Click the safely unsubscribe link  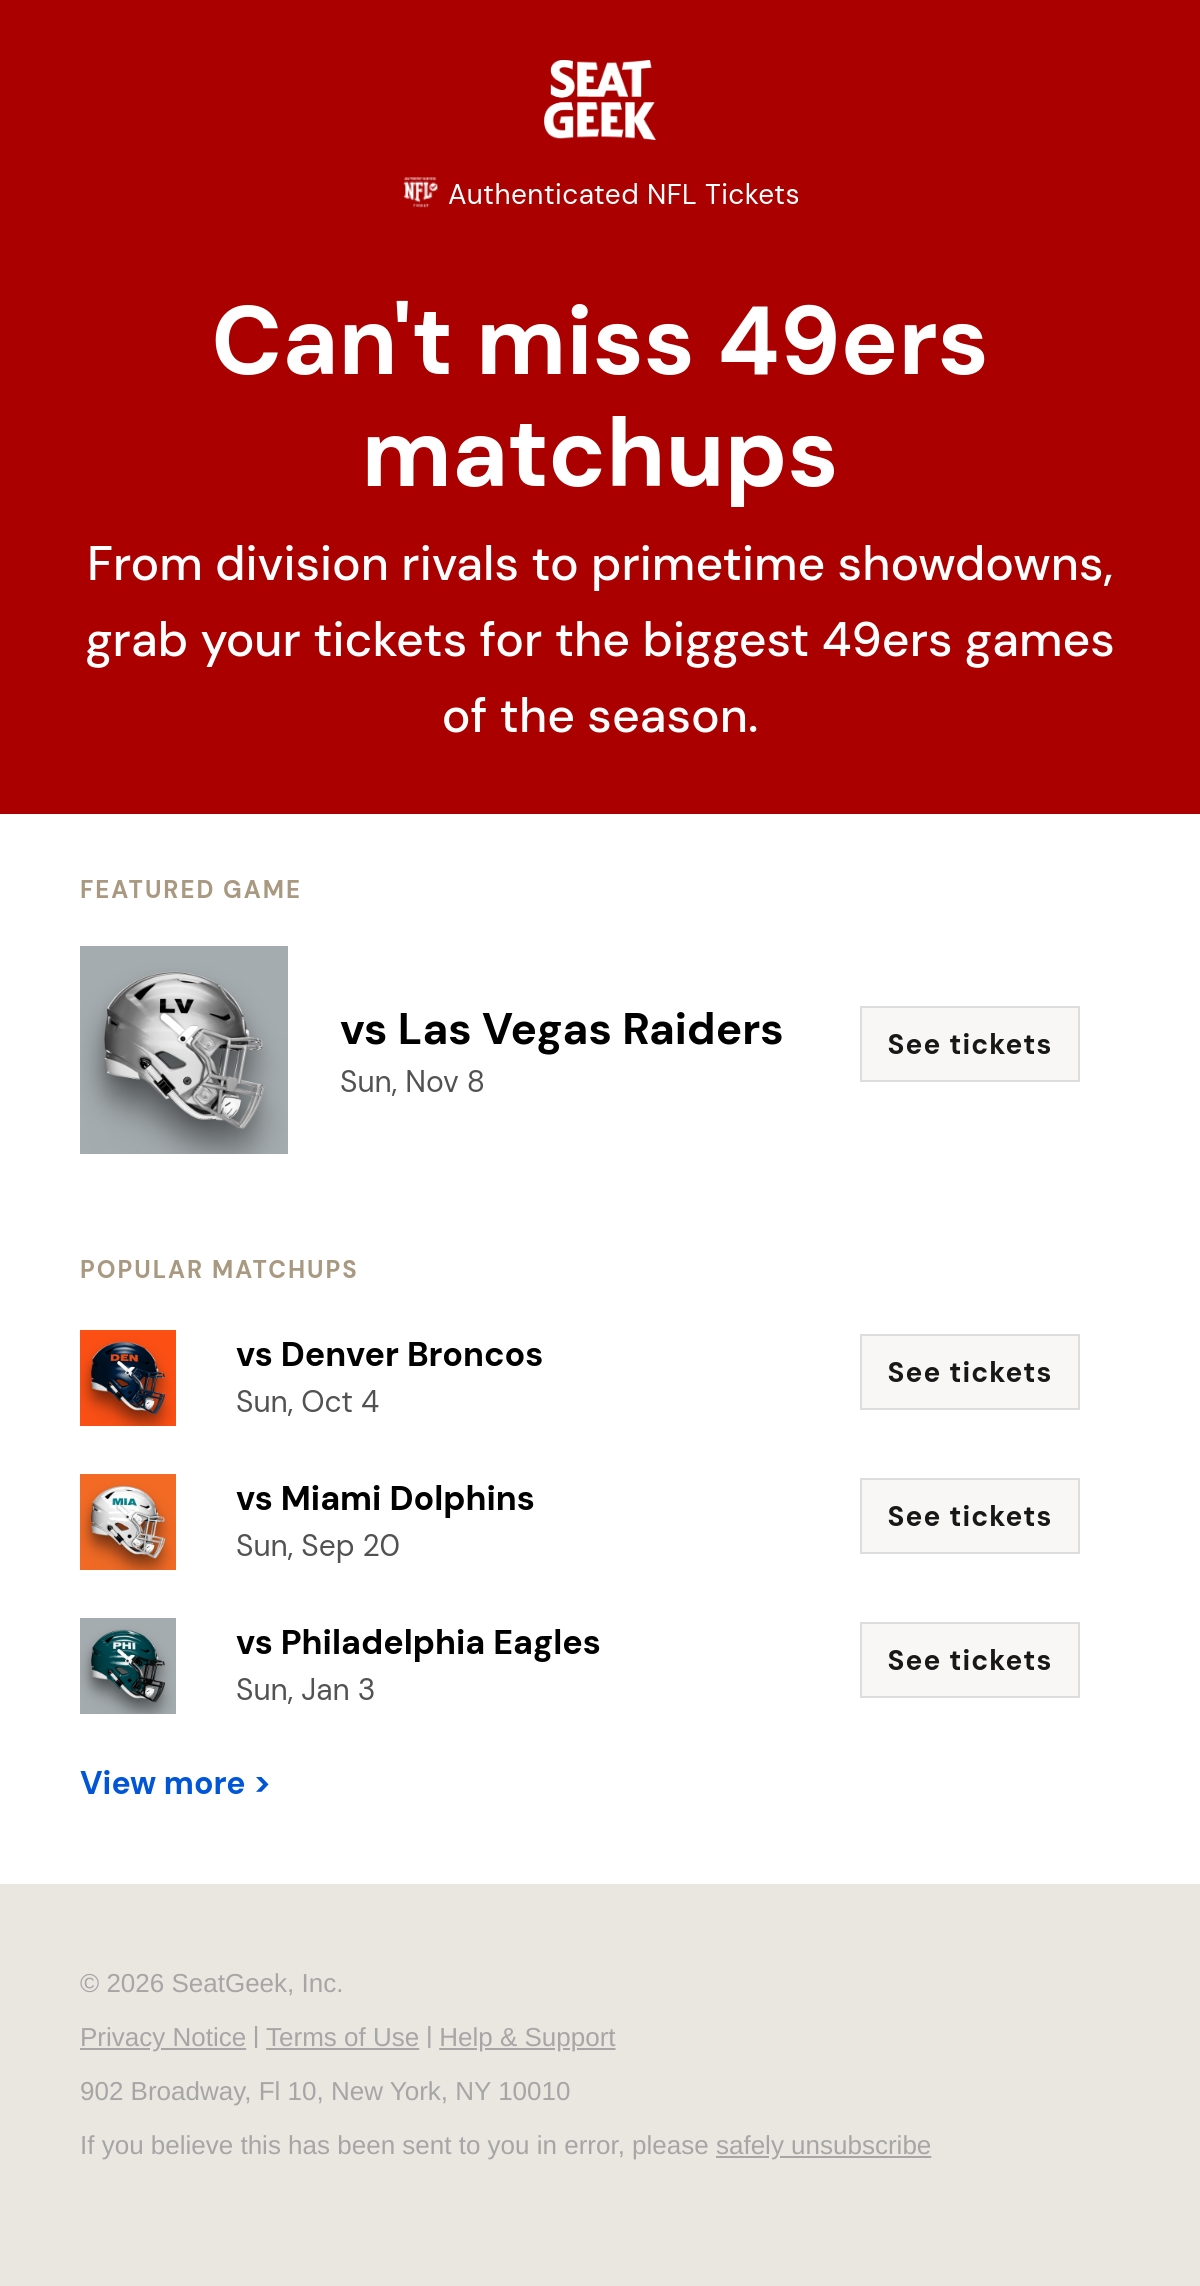[x=823, y=2145]
